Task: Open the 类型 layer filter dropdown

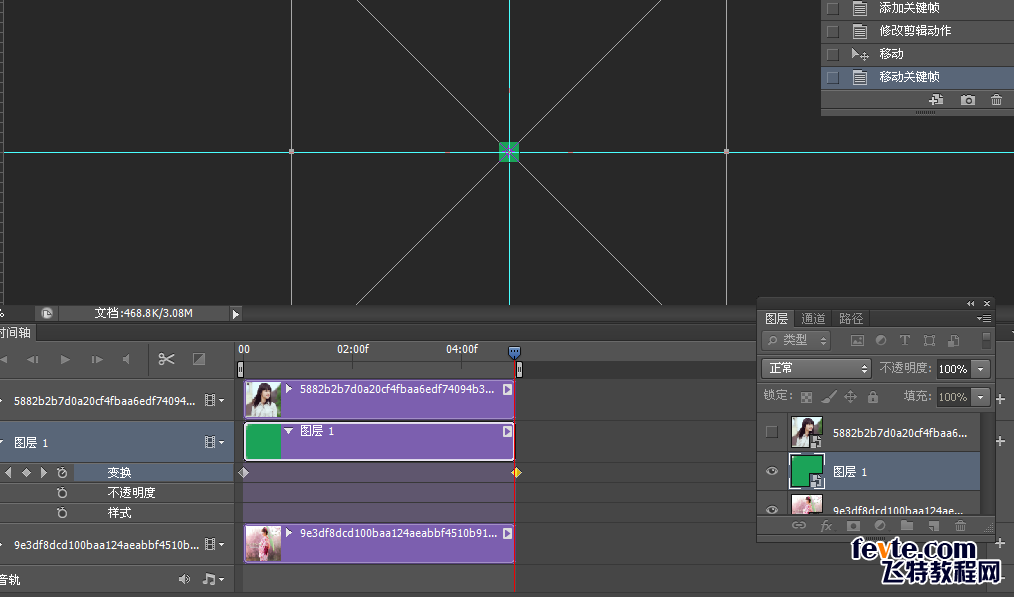Action: tap(796, 340)
